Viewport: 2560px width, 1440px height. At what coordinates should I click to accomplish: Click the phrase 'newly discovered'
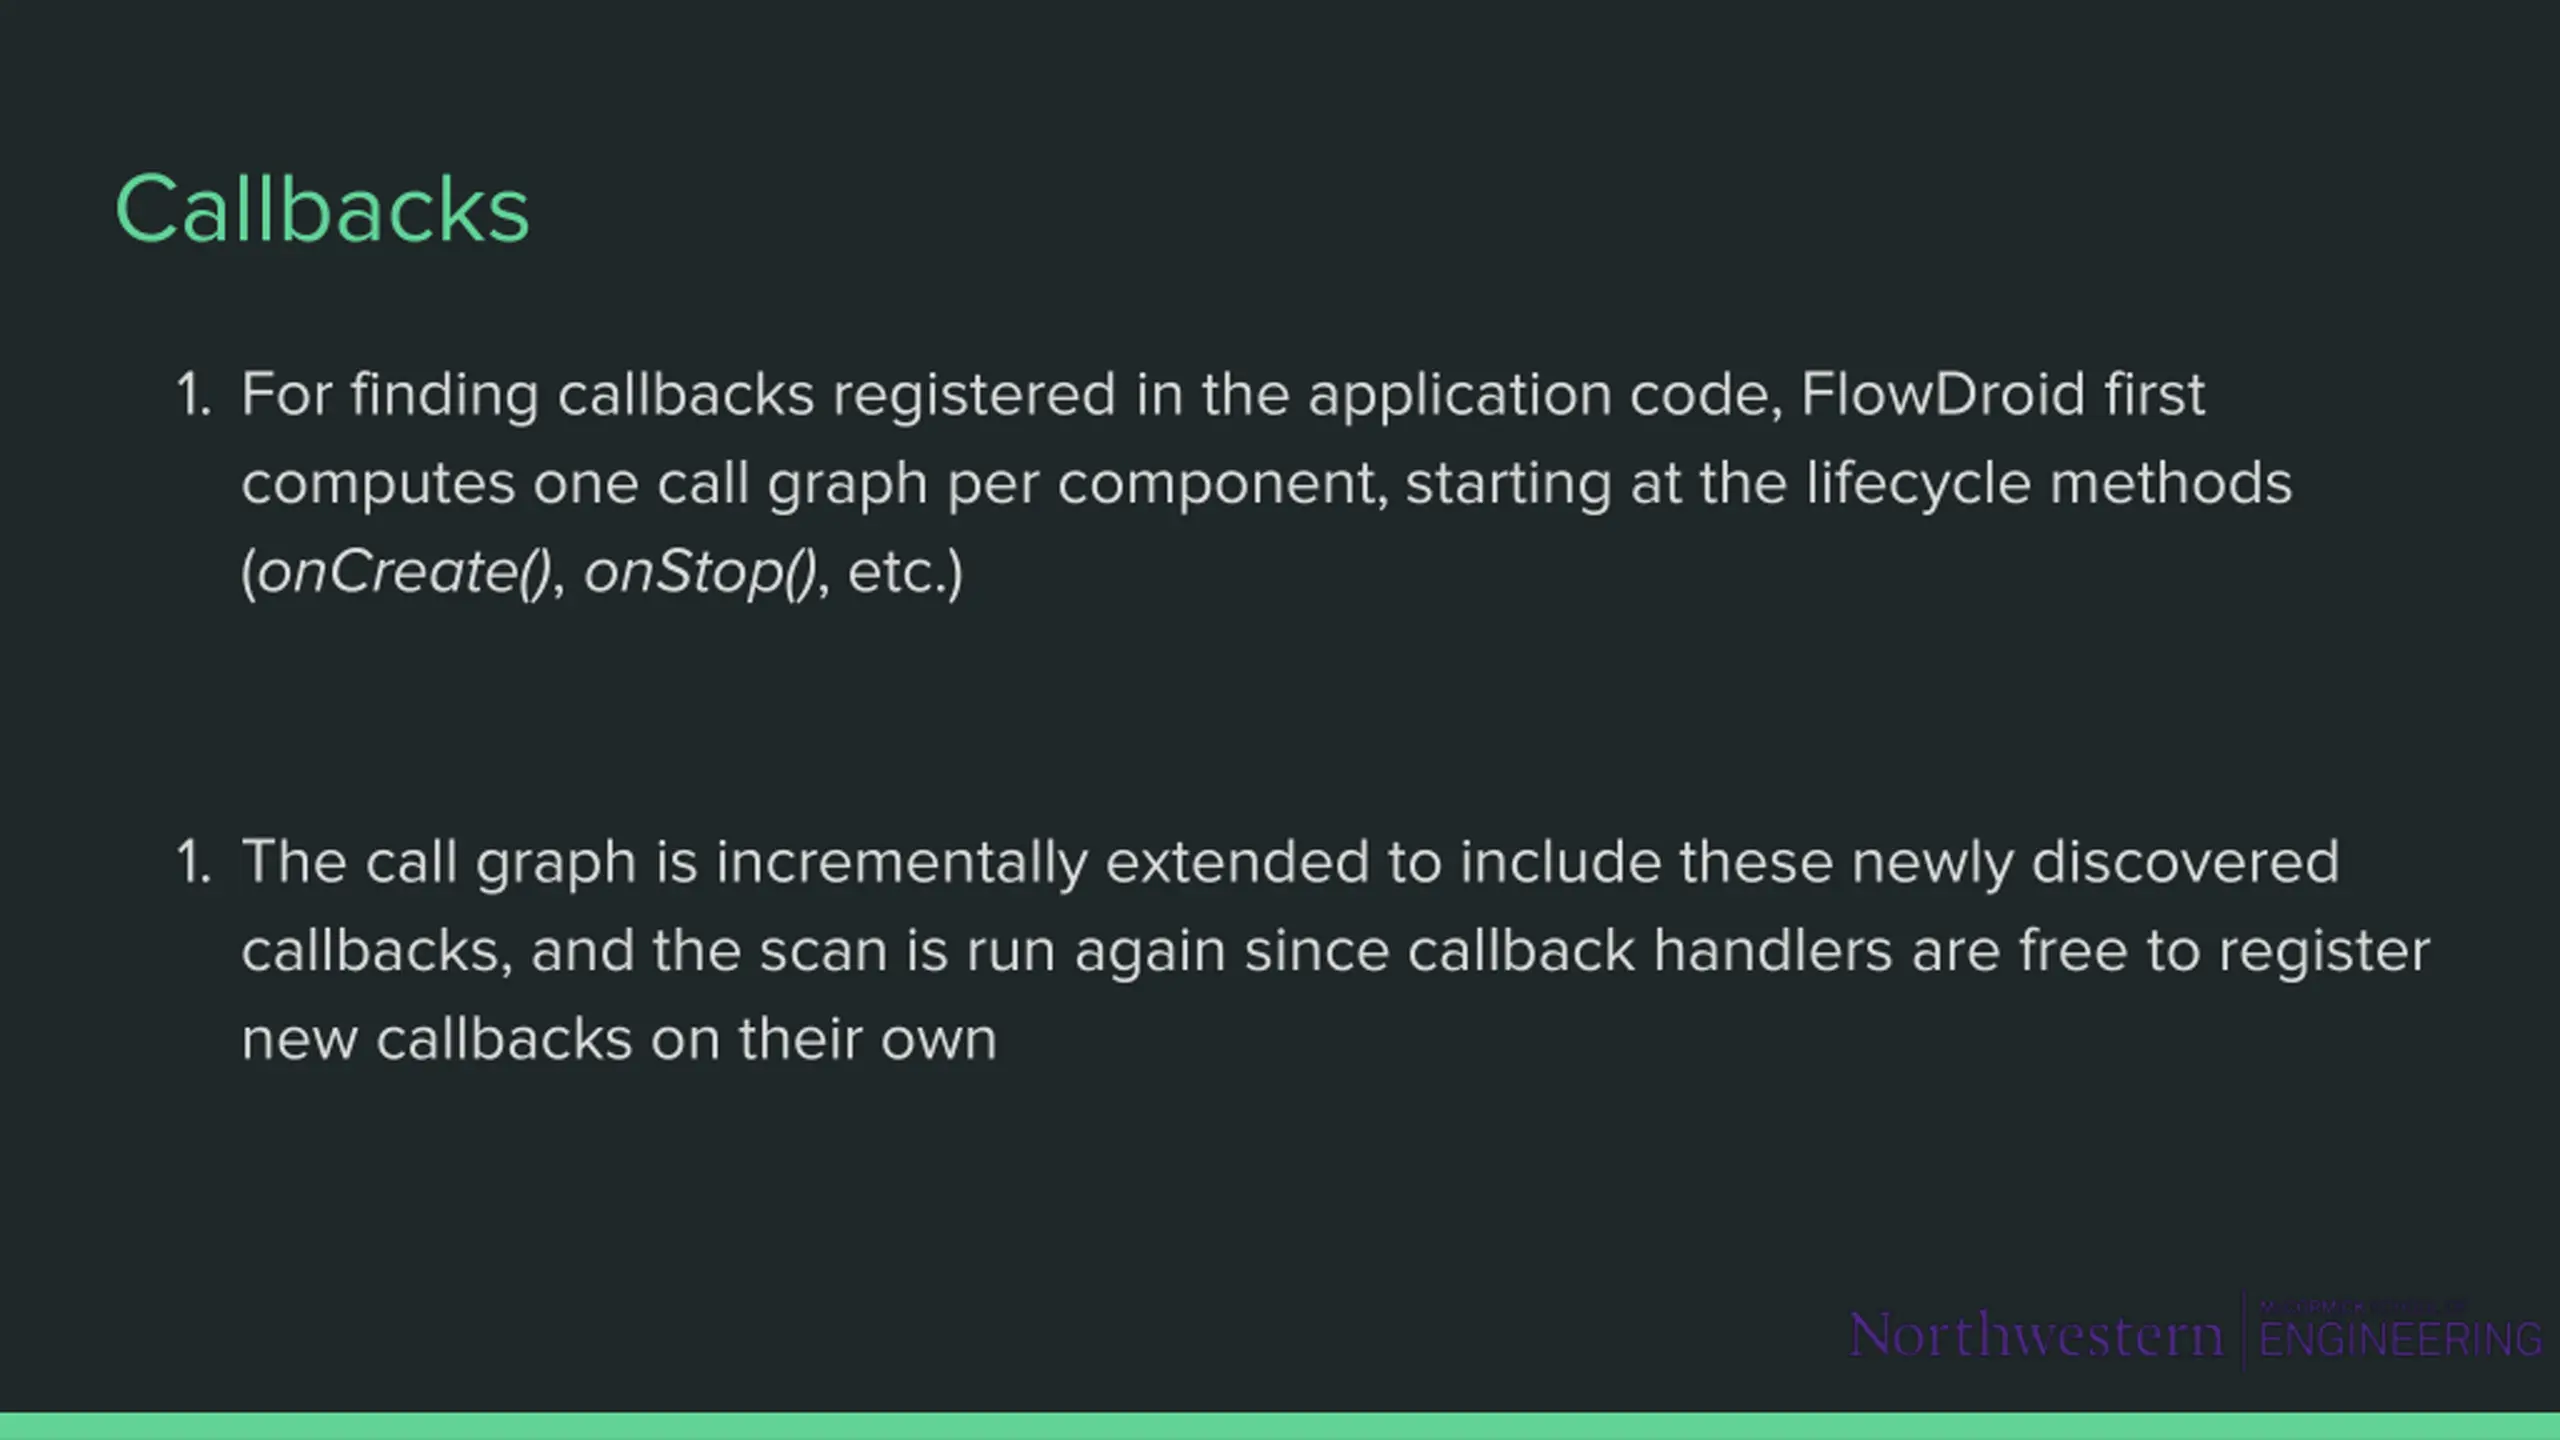click(x=2095, y=862)
